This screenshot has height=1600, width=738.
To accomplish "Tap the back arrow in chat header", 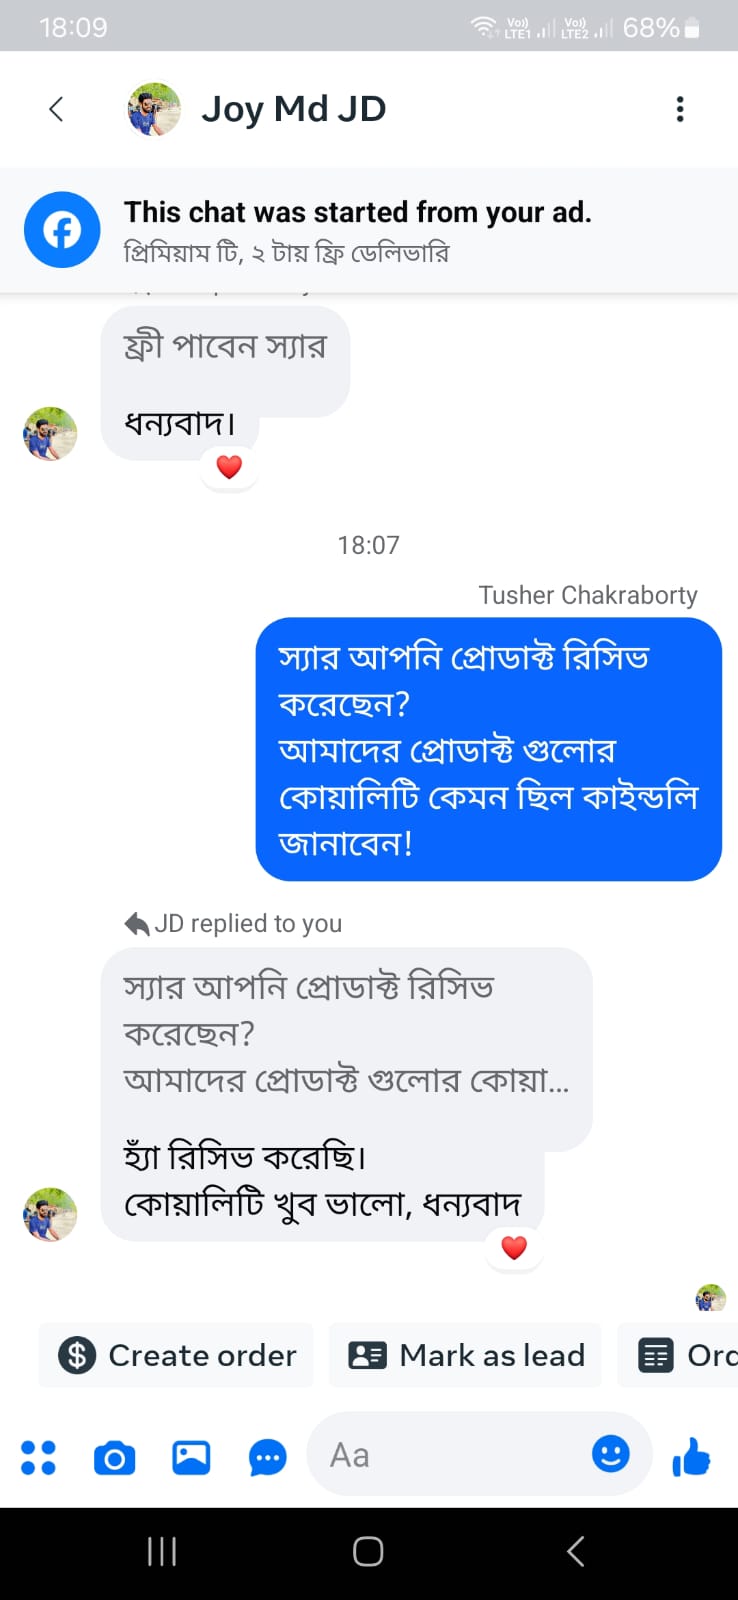I will pos(56,109).
